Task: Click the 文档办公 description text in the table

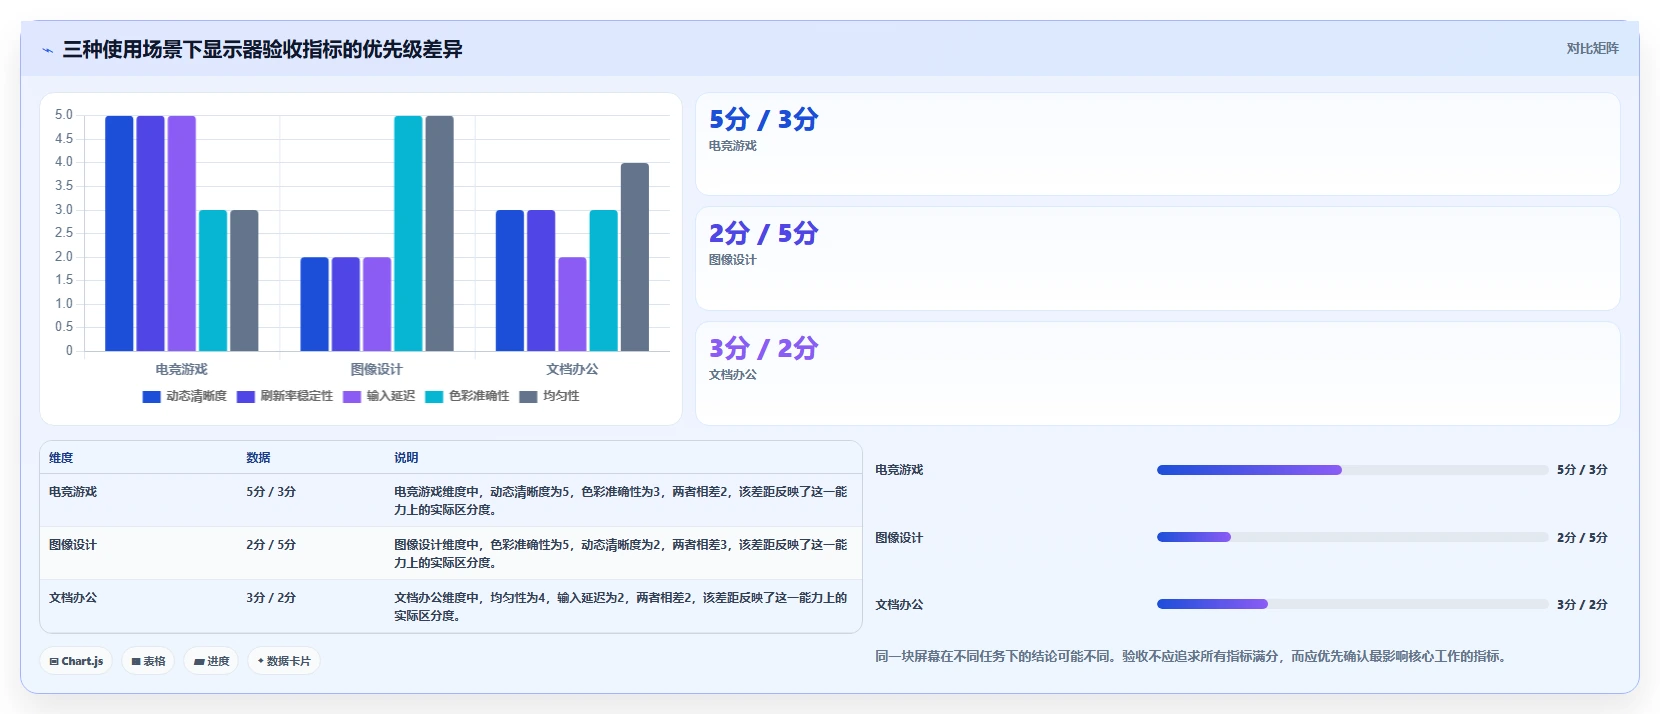Action: coord(620,607)
